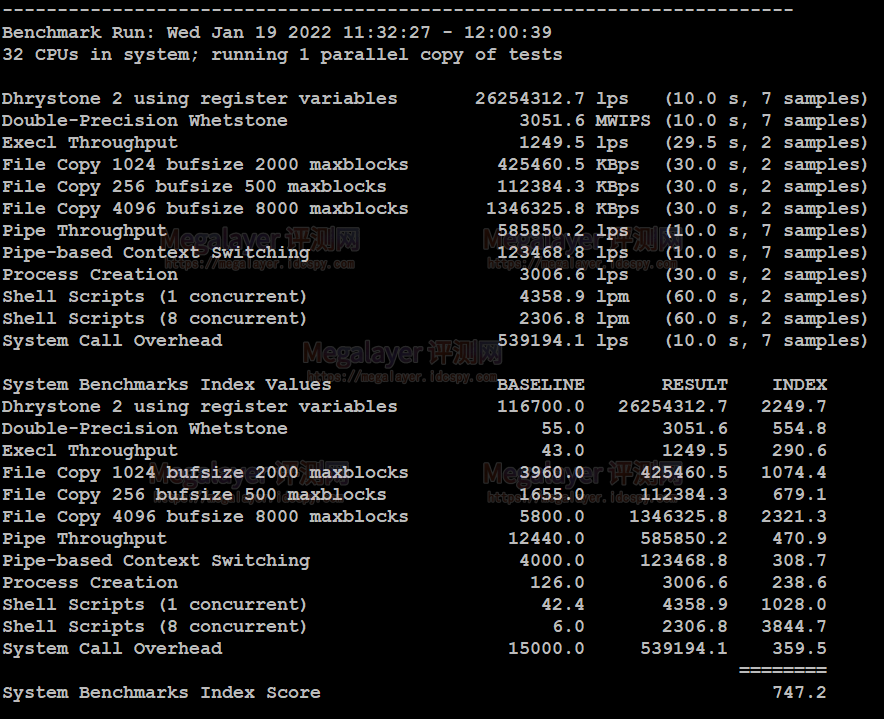Viewport: 884px width, 719px height.
Task: Click the final score 747.2
Action: point(799,692)
